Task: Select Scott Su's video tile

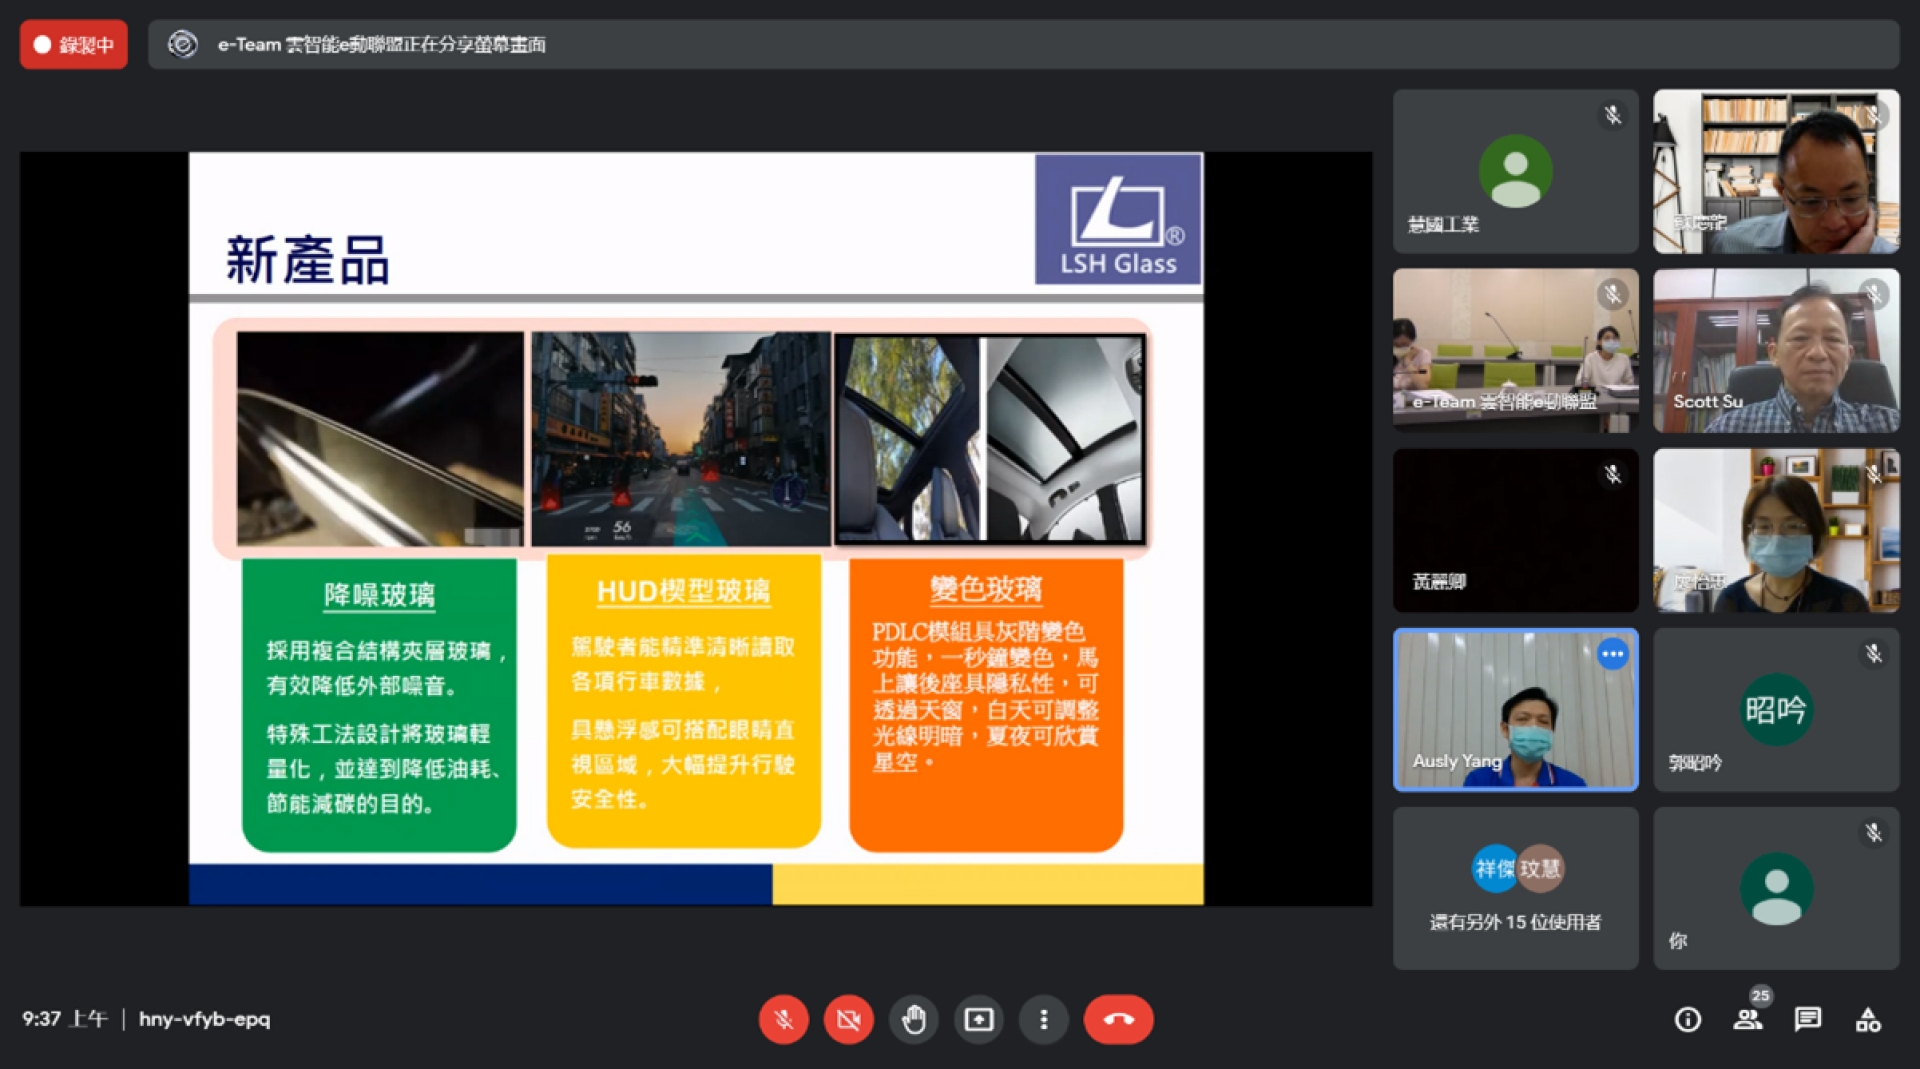Action: (x=1776, y=350)
